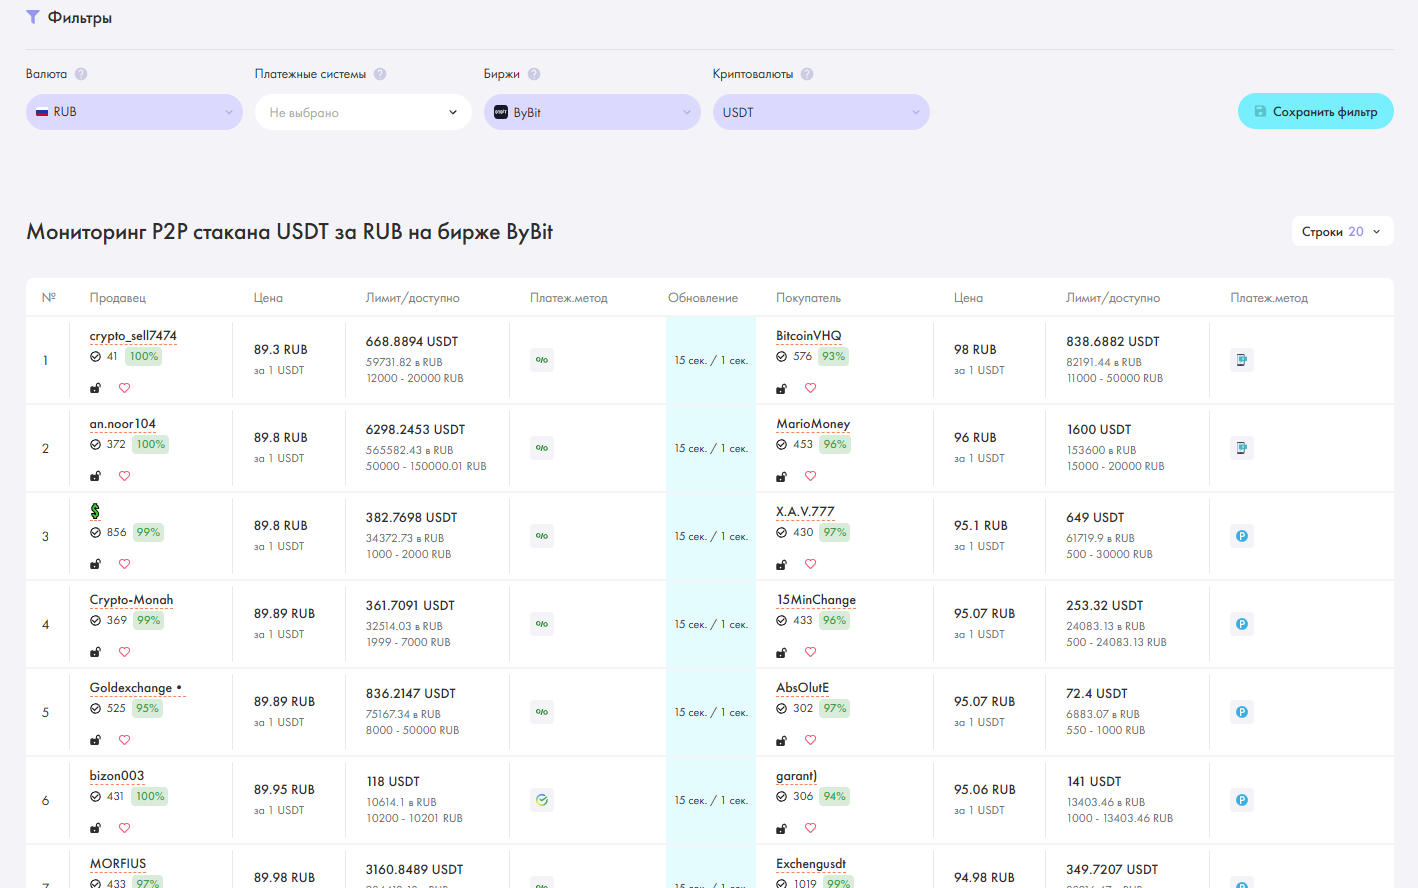Click payment method icon for MarioMoney
The width and height of the screenshot is (1418, 888).
[1242, 448]
